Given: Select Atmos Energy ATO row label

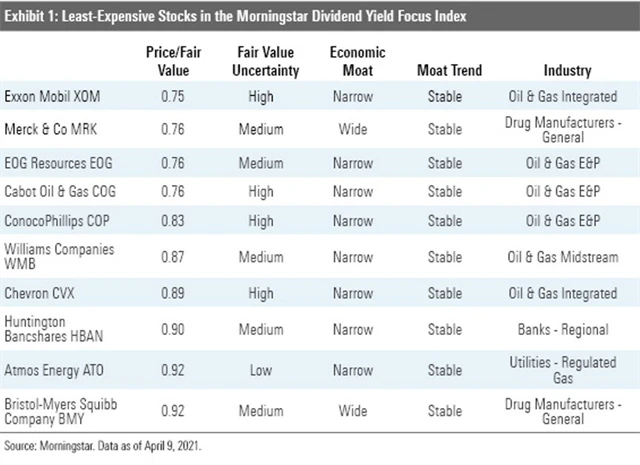Looking at the screenshot, I should point(55,370).
